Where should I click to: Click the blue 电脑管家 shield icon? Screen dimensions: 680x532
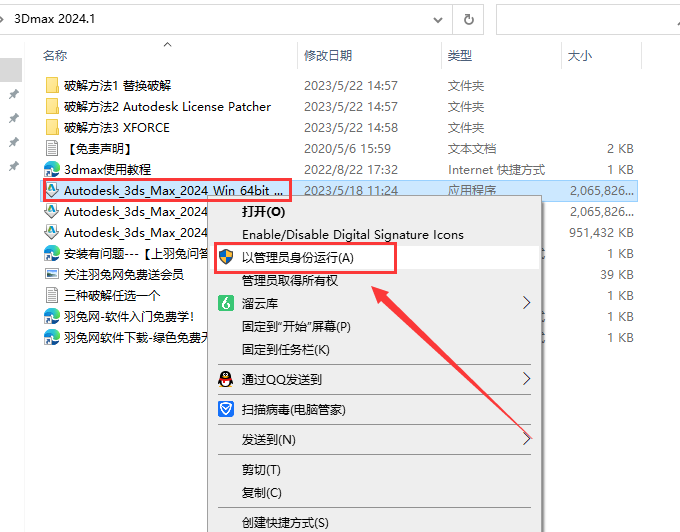[x=226, y=409]
